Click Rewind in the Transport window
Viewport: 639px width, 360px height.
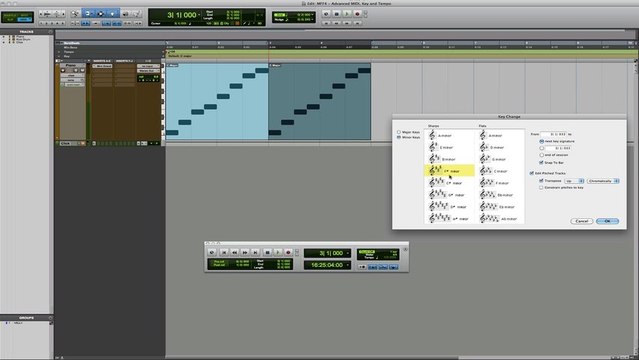(234, 252)
